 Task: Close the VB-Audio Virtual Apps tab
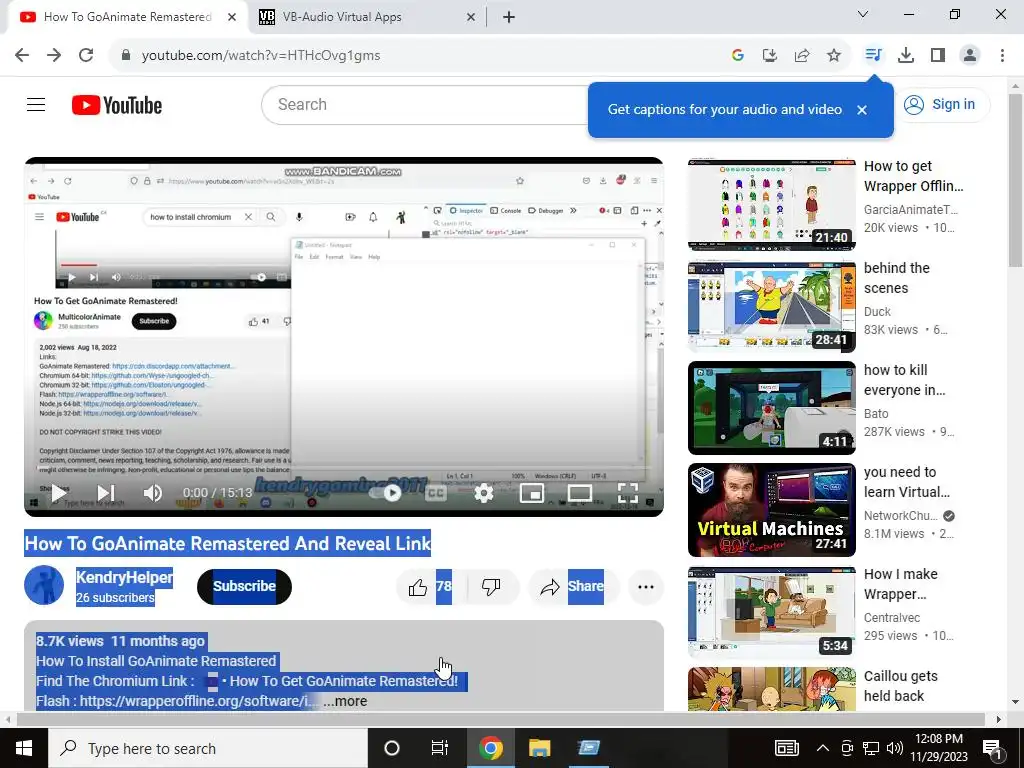point(471,17)
